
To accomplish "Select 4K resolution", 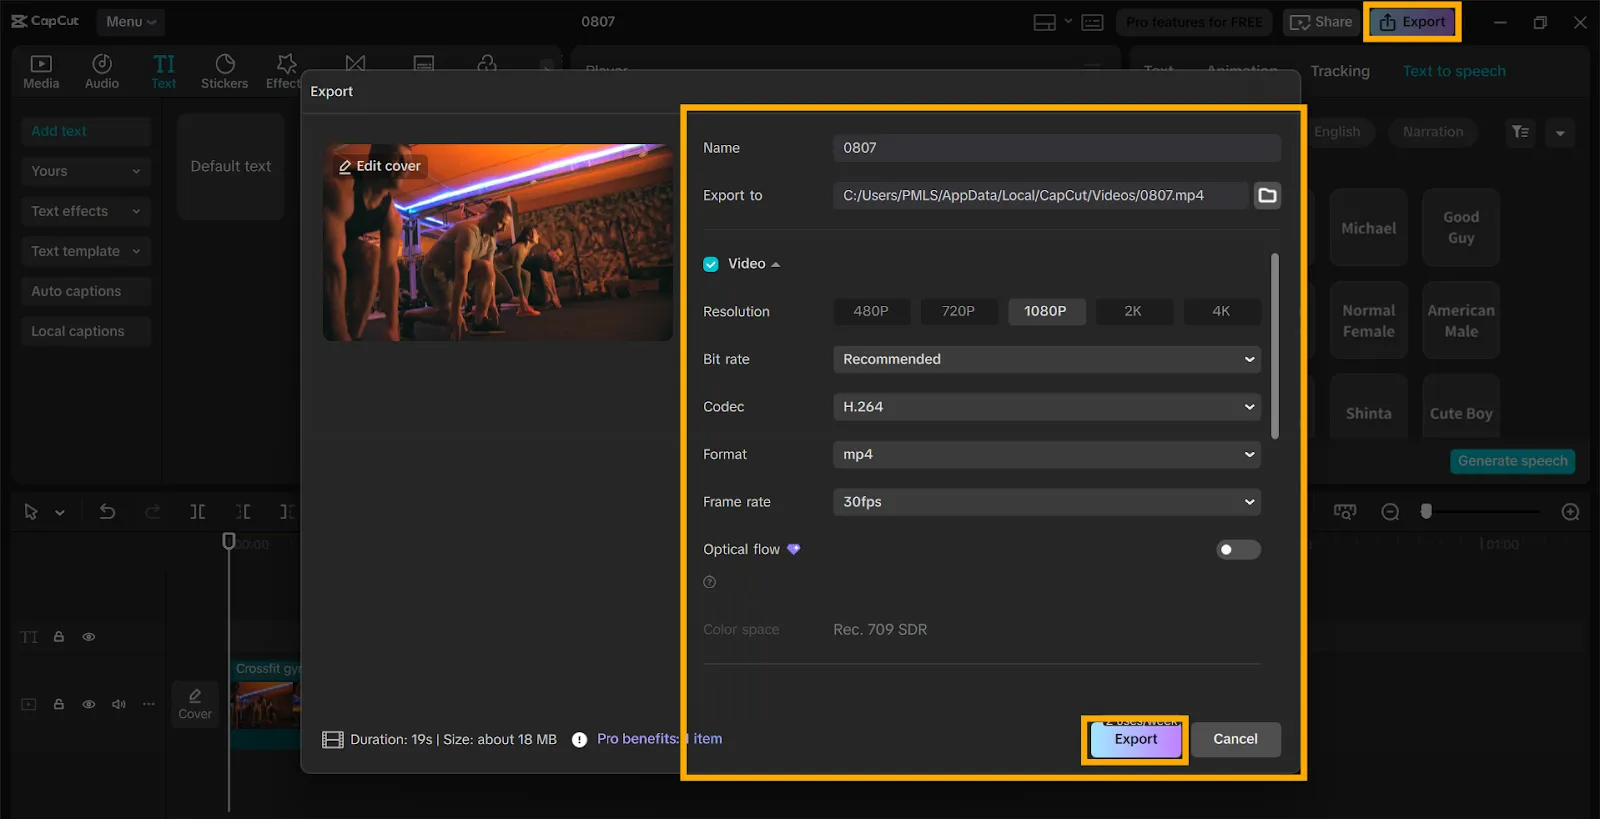I will 1221,311.
